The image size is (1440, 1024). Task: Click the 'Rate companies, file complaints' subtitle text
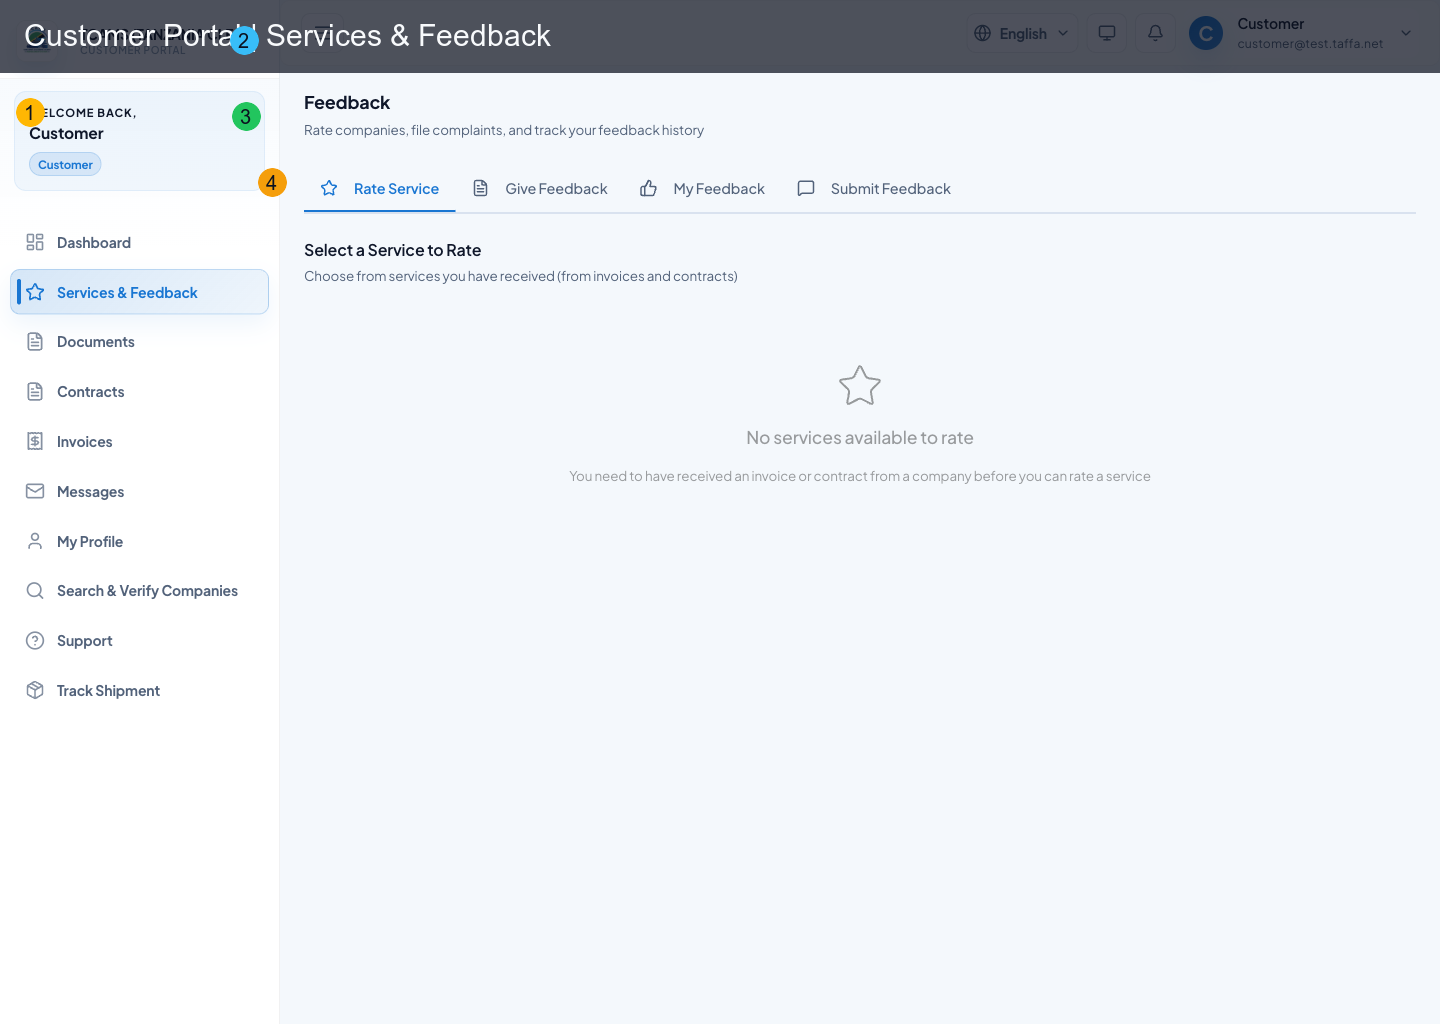tap(504, 130)
